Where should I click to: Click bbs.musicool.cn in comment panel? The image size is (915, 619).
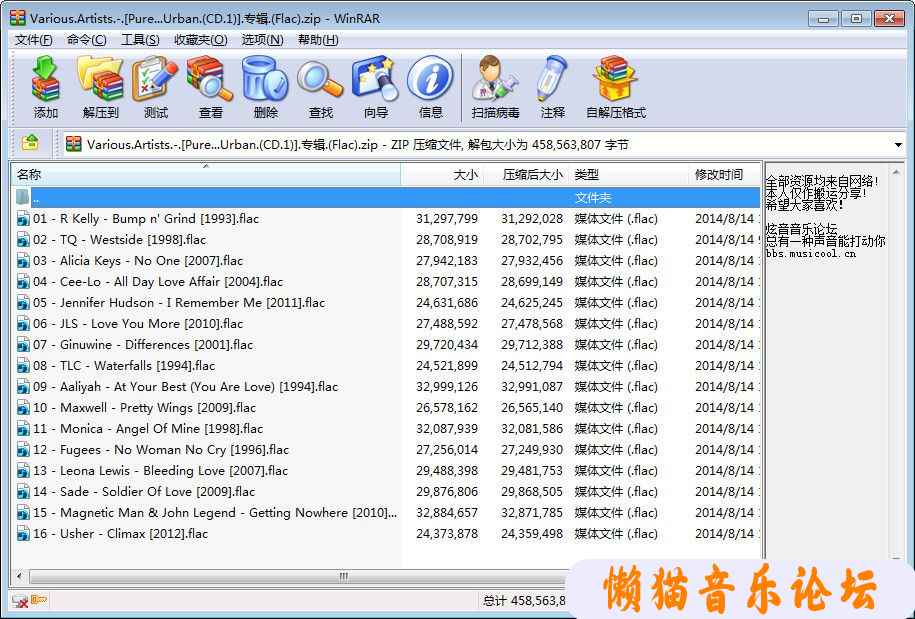[x=811, y=254]
